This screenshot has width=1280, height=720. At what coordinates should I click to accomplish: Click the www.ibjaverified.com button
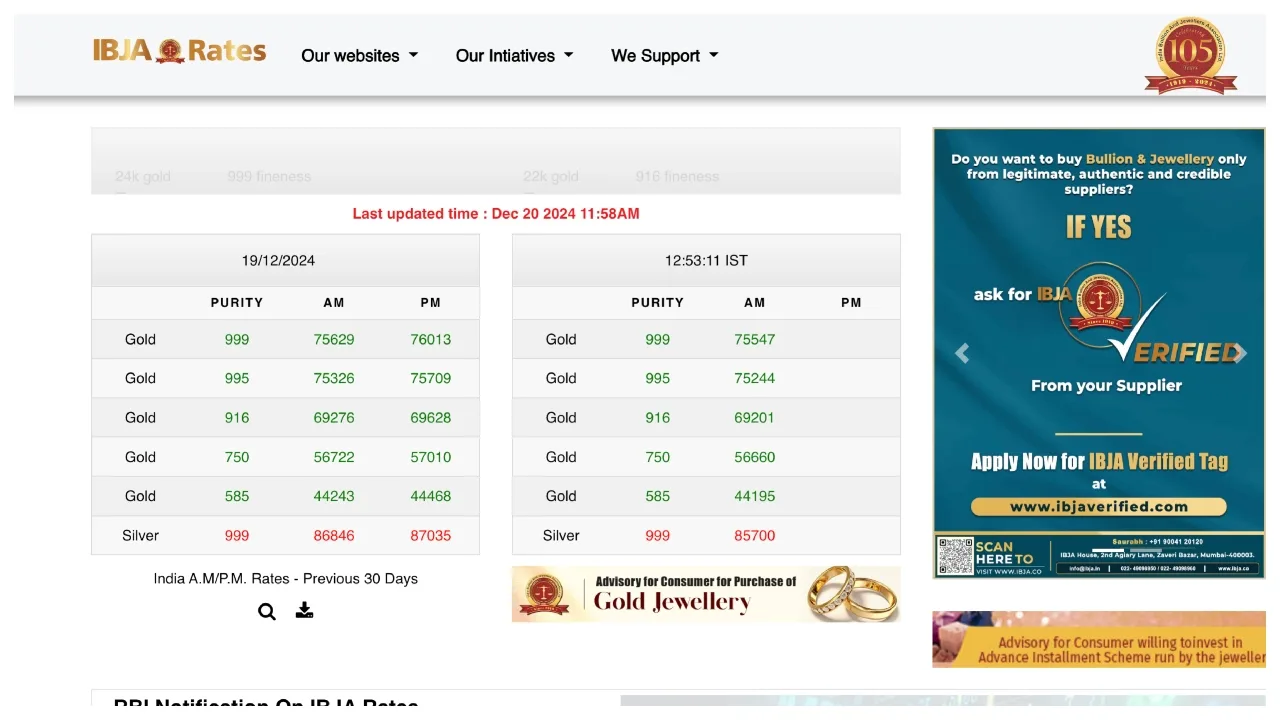tap(1098, 507)
